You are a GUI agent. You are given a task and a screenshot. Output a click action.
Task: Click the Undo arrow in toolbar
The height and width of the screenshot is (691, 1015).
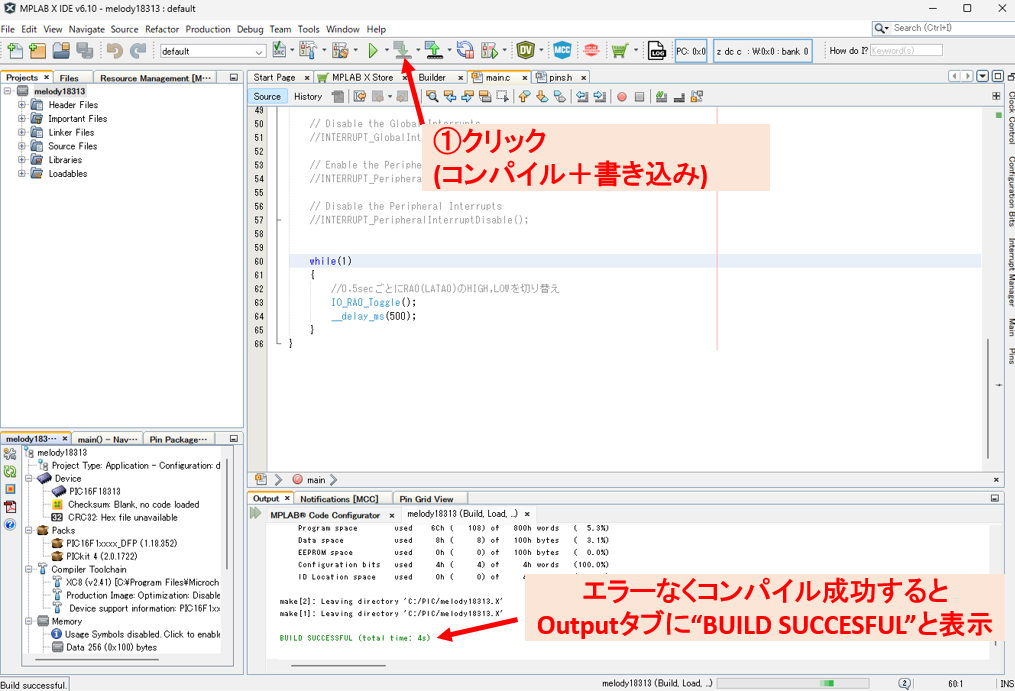114,50
